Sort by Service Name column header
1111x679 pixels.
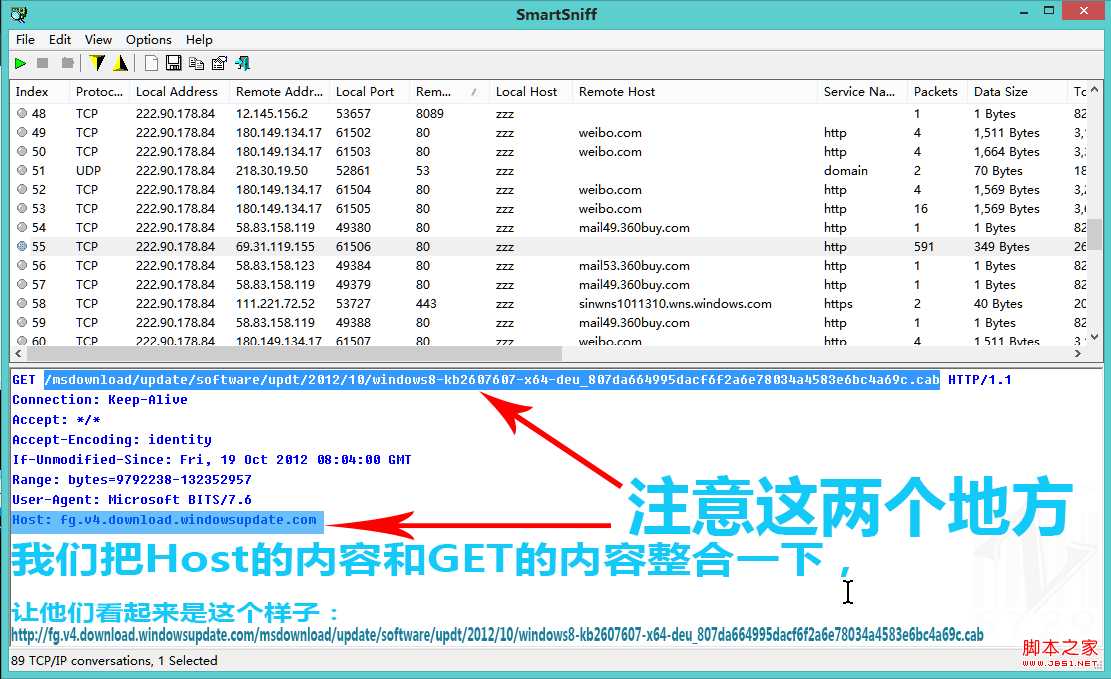862,91
